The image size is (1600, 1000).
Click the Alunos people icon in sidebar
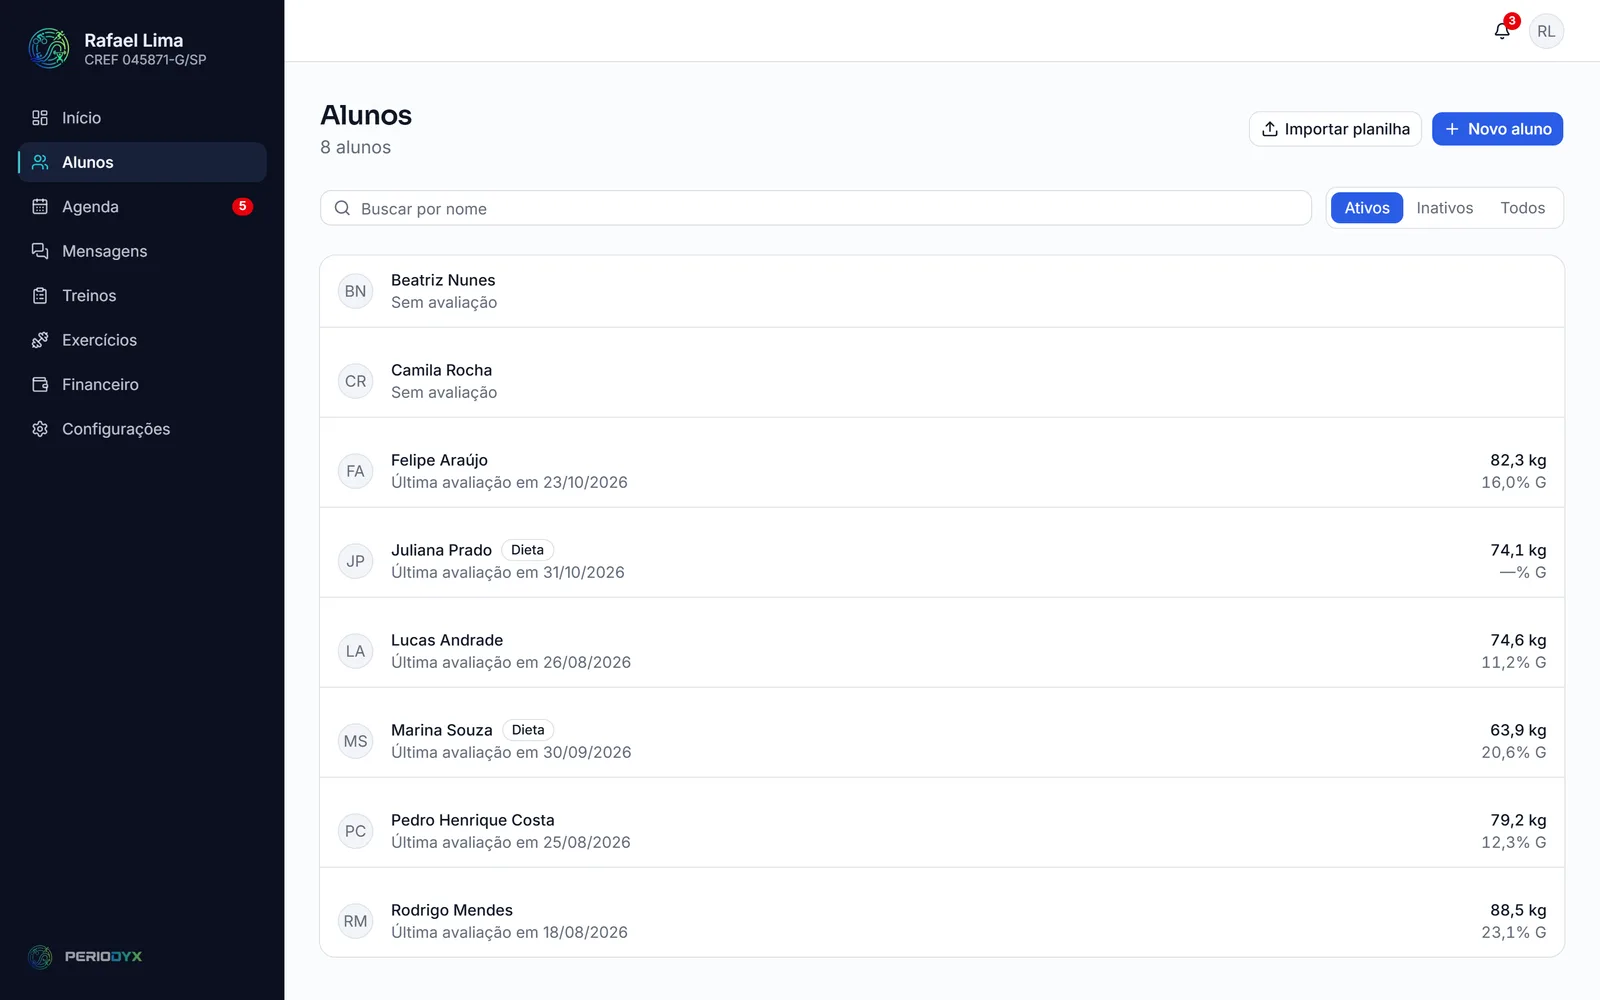pos(40,162)
